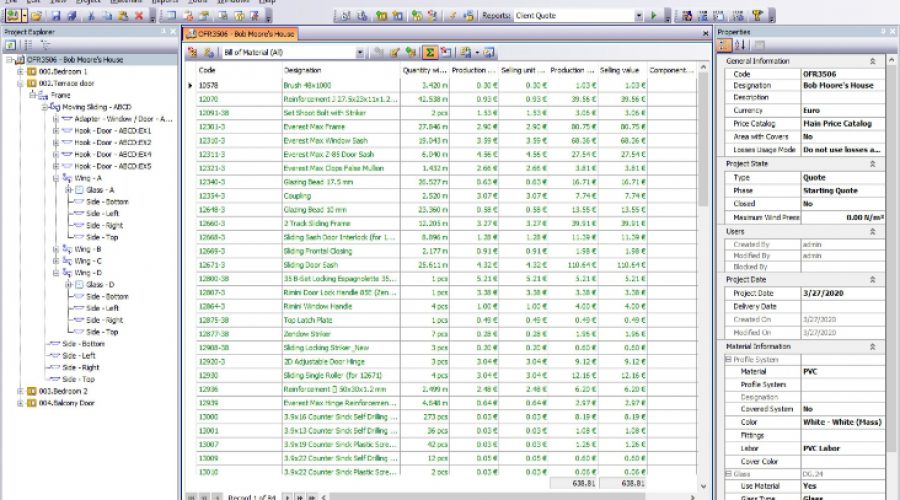
Task: Click the export icon in document toolbar
Action: [x=465, y=52]
